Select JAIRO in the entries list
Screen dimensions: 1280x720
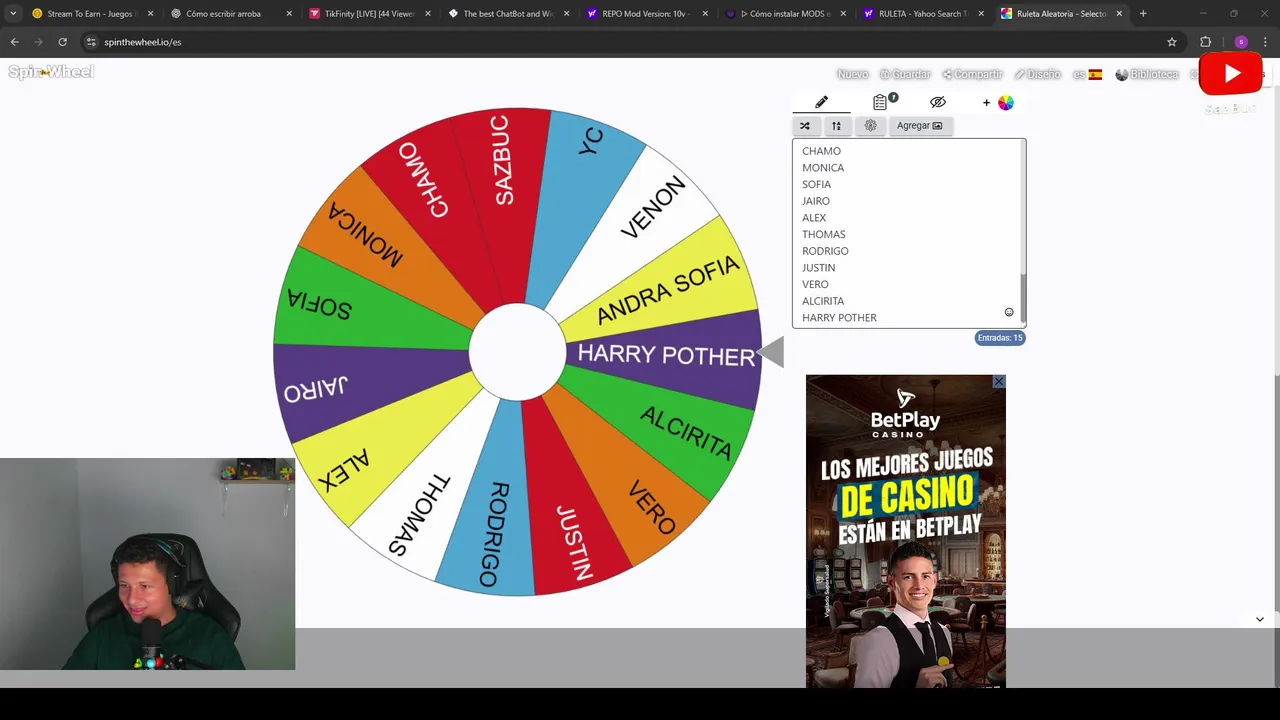(816, 201)
